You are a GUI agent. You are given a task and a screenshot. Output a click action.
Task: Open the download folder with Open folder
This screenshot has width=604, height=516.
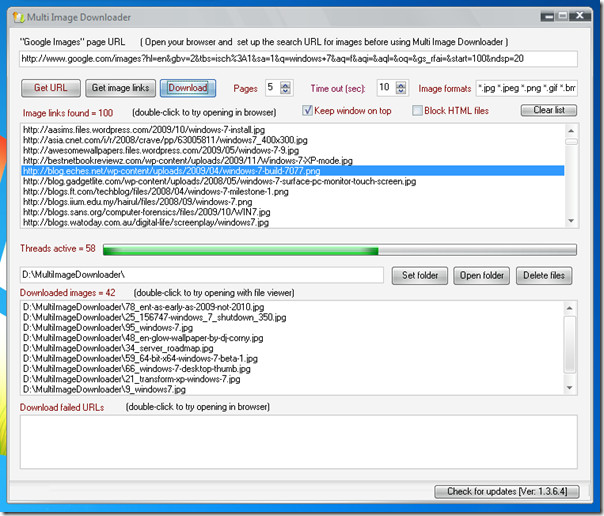click(x=482, y=275)
